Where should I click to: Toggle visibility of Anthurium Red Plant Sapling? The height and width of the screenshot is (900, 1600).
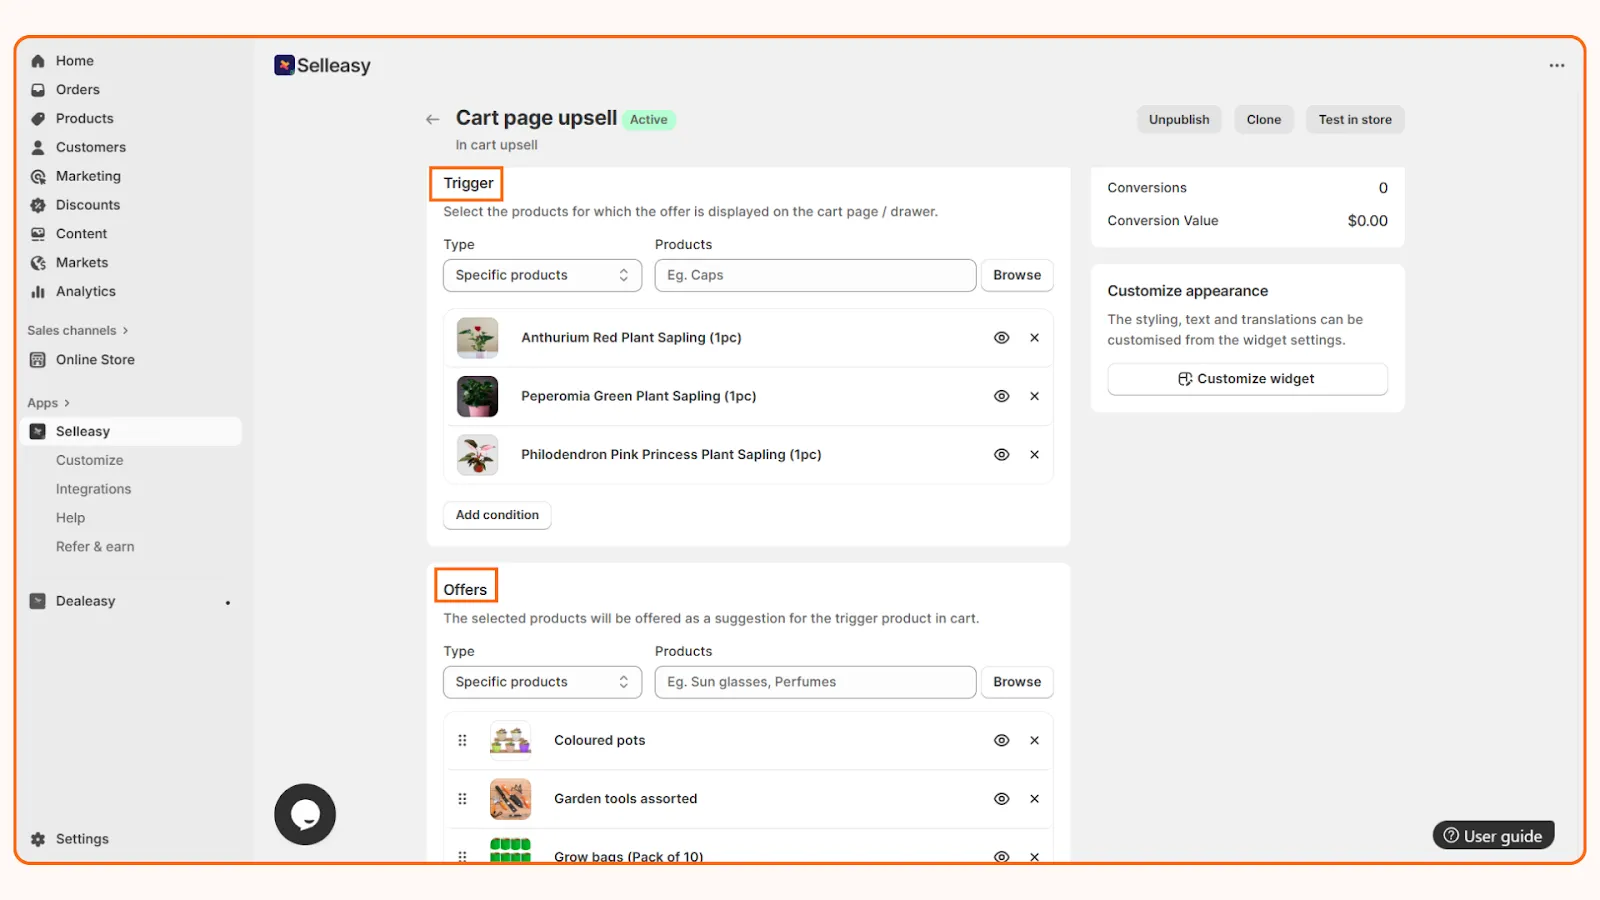[1001, 338]
